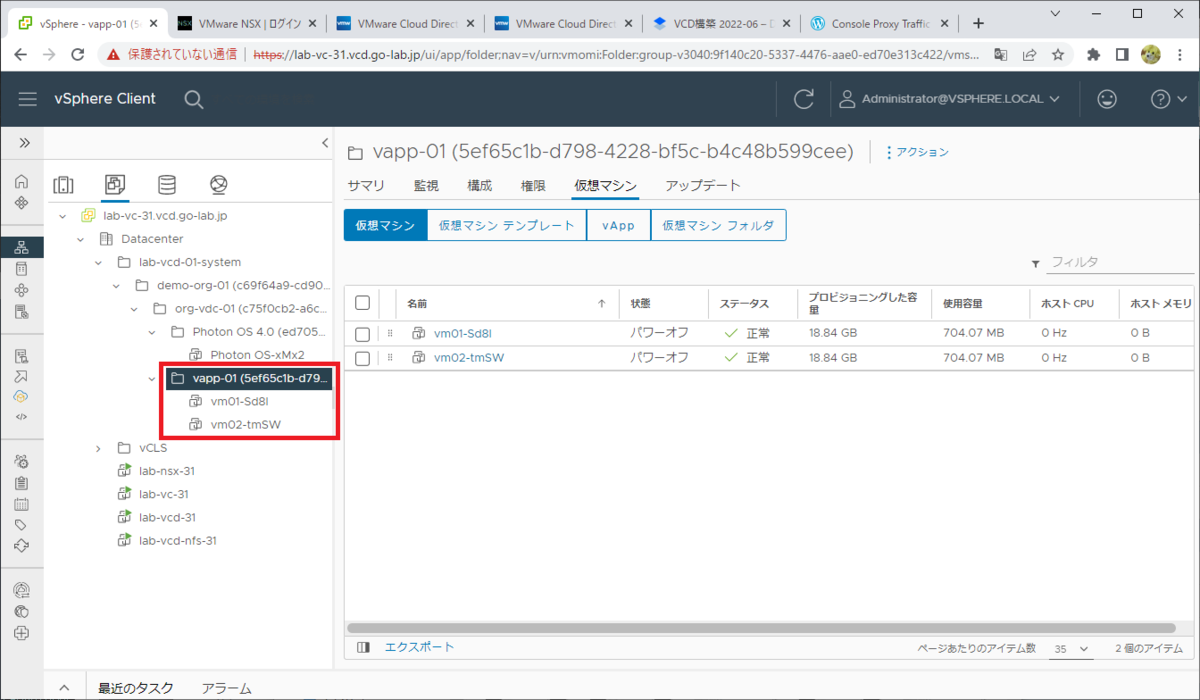
Task: Open the アップデート tab
Action: 703,186
